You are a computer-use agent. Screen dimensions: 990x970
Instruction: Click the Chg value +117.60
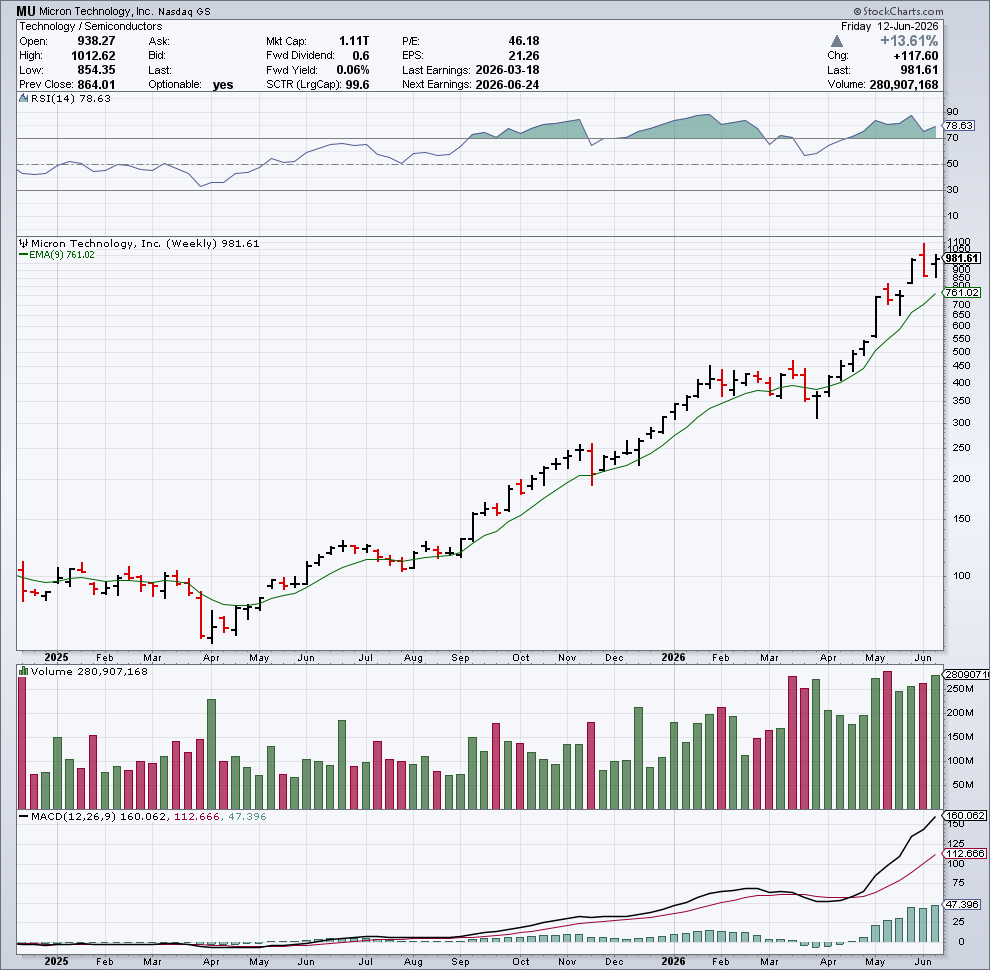coord(915,56)
